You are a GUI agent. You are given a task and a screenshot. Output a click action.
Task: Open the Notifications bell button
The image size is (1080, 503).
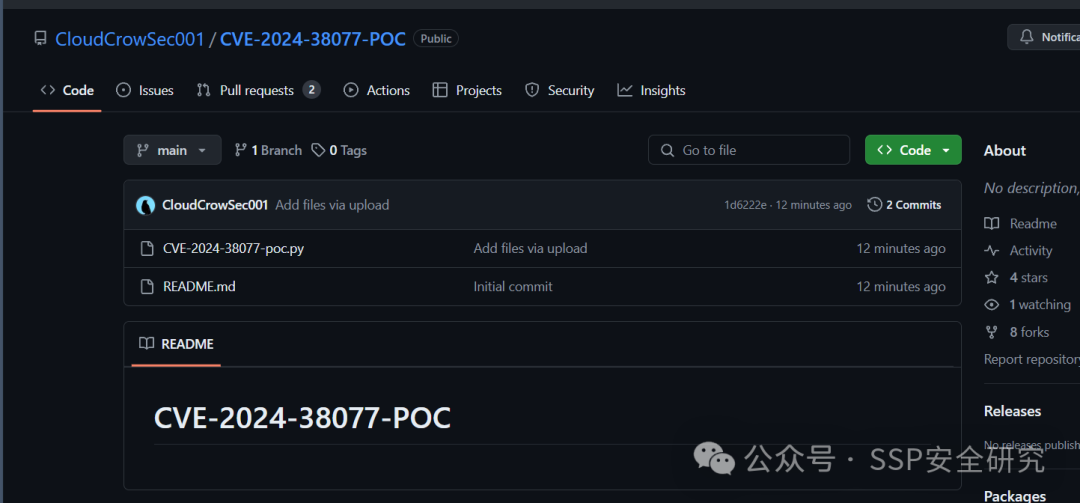click(1044, 37)
